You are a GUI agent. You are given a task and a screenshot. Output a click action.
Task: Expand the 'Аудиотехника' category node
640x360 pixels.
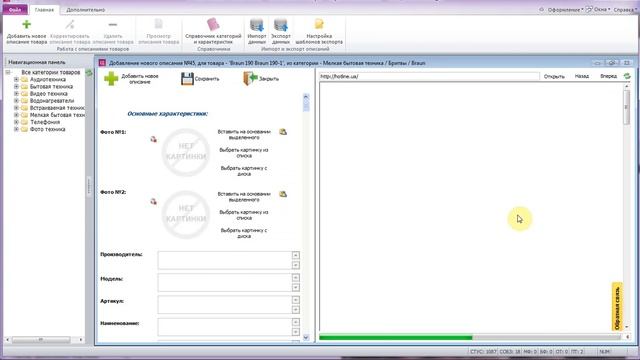[x=16, y=80]
